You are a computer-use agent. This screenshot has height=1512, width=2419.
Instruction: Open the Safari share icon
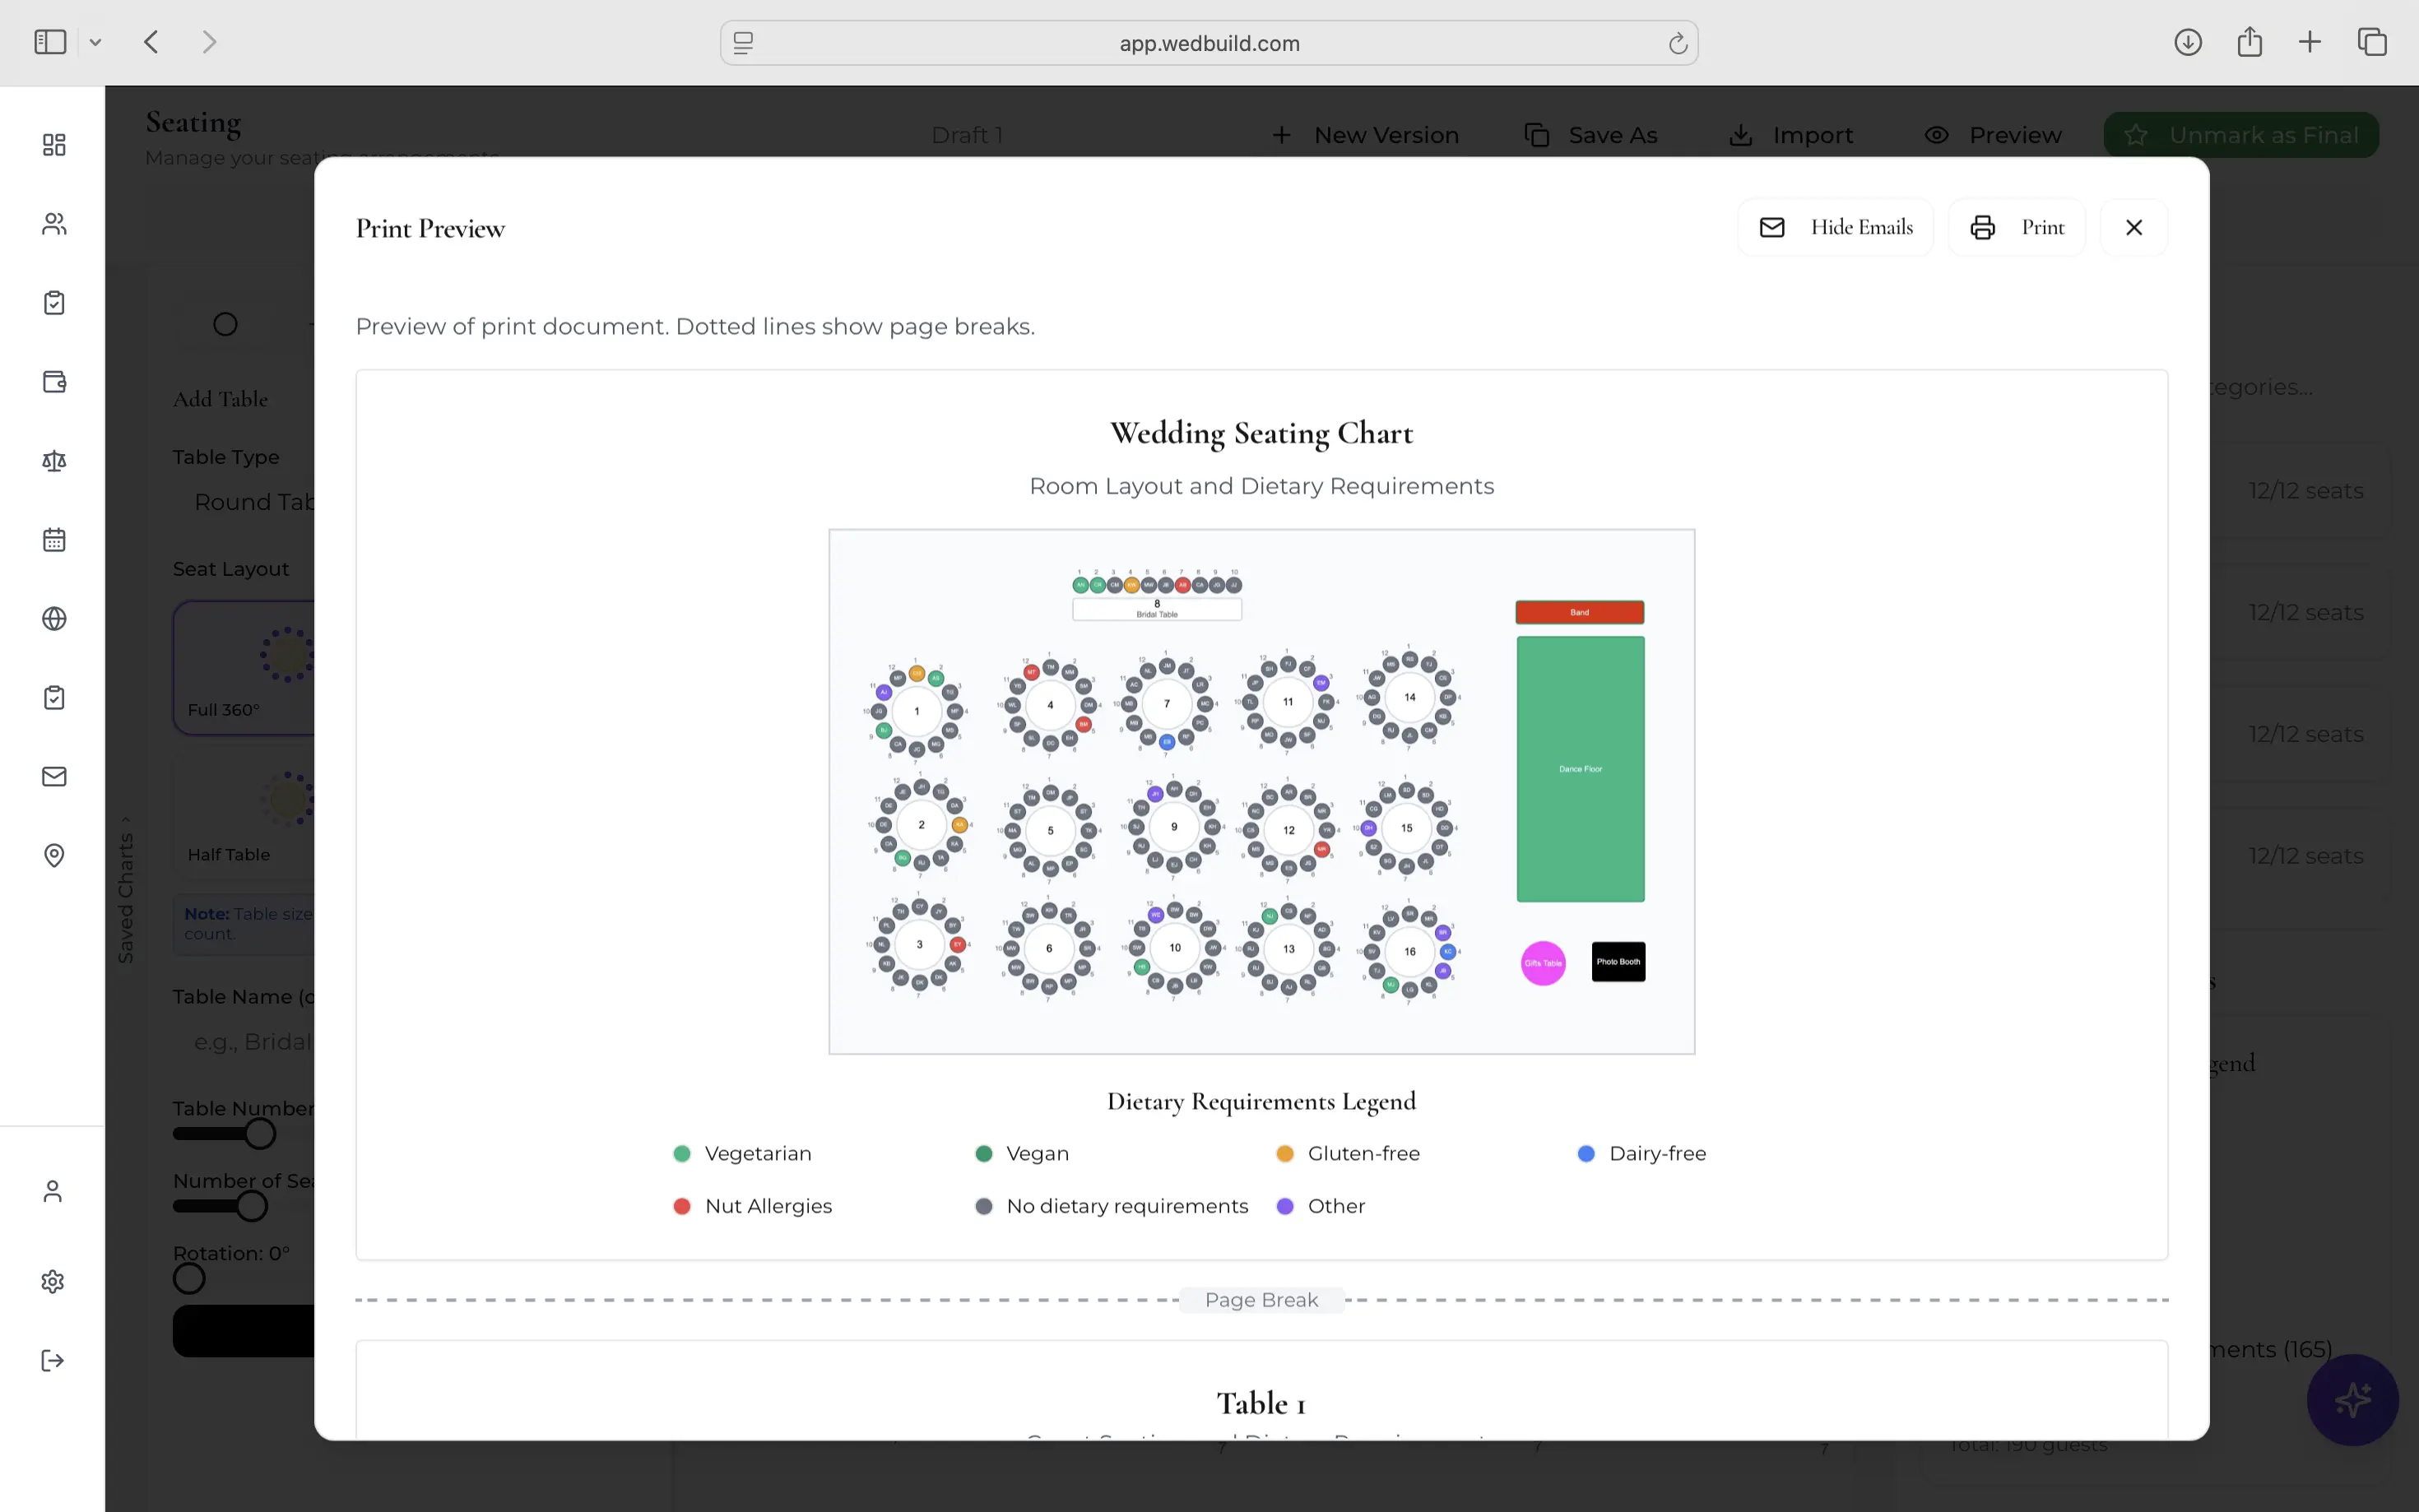(x=2249, y=42)
